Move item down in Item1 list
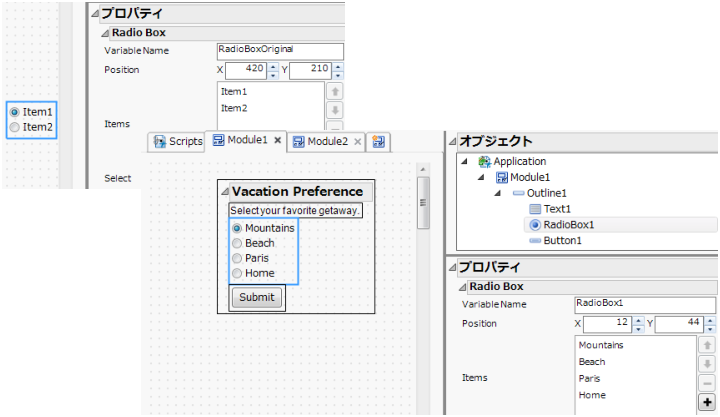Image resolution: width=720 pixels, height=417 pixels. pos(335,110)
